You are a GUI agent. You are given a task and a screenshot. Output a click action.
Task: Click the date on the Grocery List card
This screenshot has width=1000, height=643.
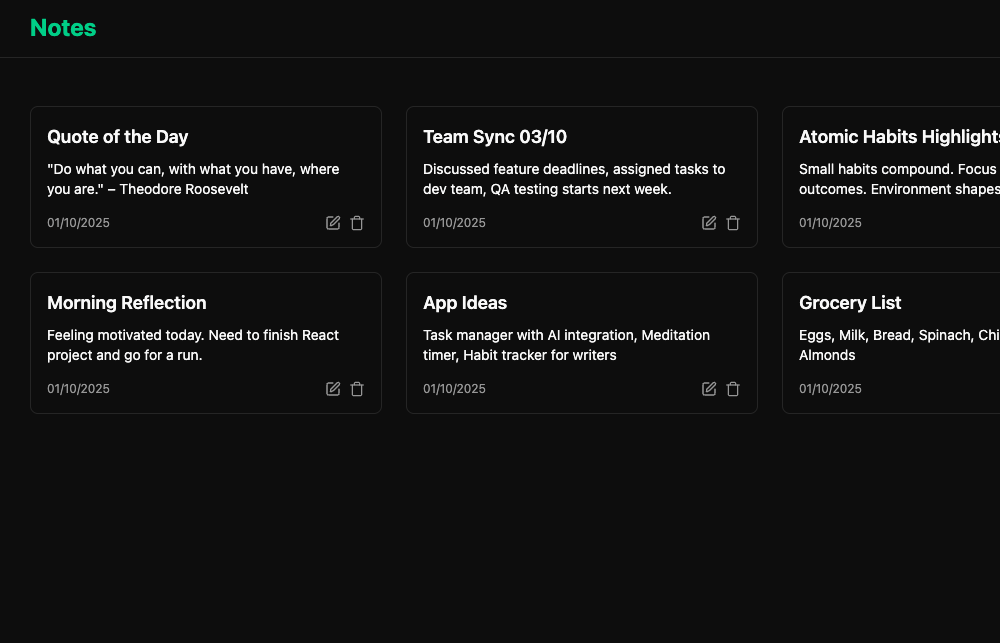point(830,389)
